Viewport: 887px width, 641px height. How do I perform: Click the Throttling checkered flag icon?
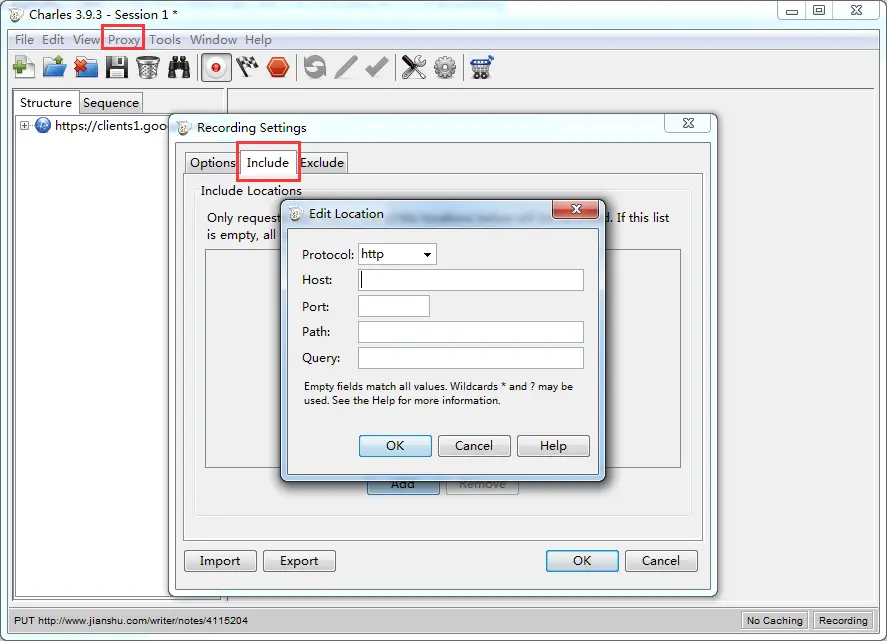(247, 68)
